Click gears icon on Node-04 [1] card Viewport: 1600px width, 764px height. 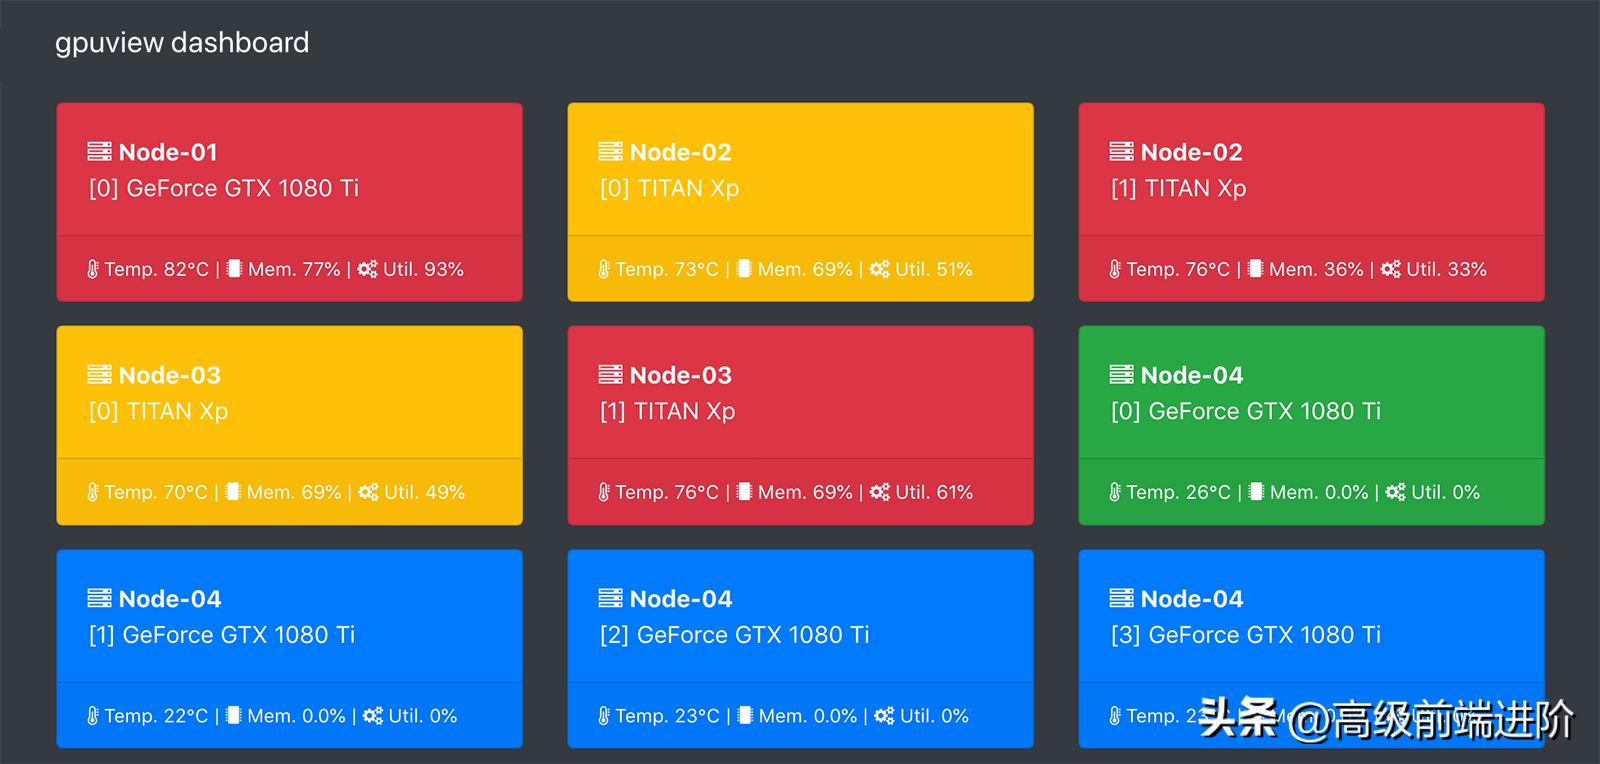[x=373, y=716]
